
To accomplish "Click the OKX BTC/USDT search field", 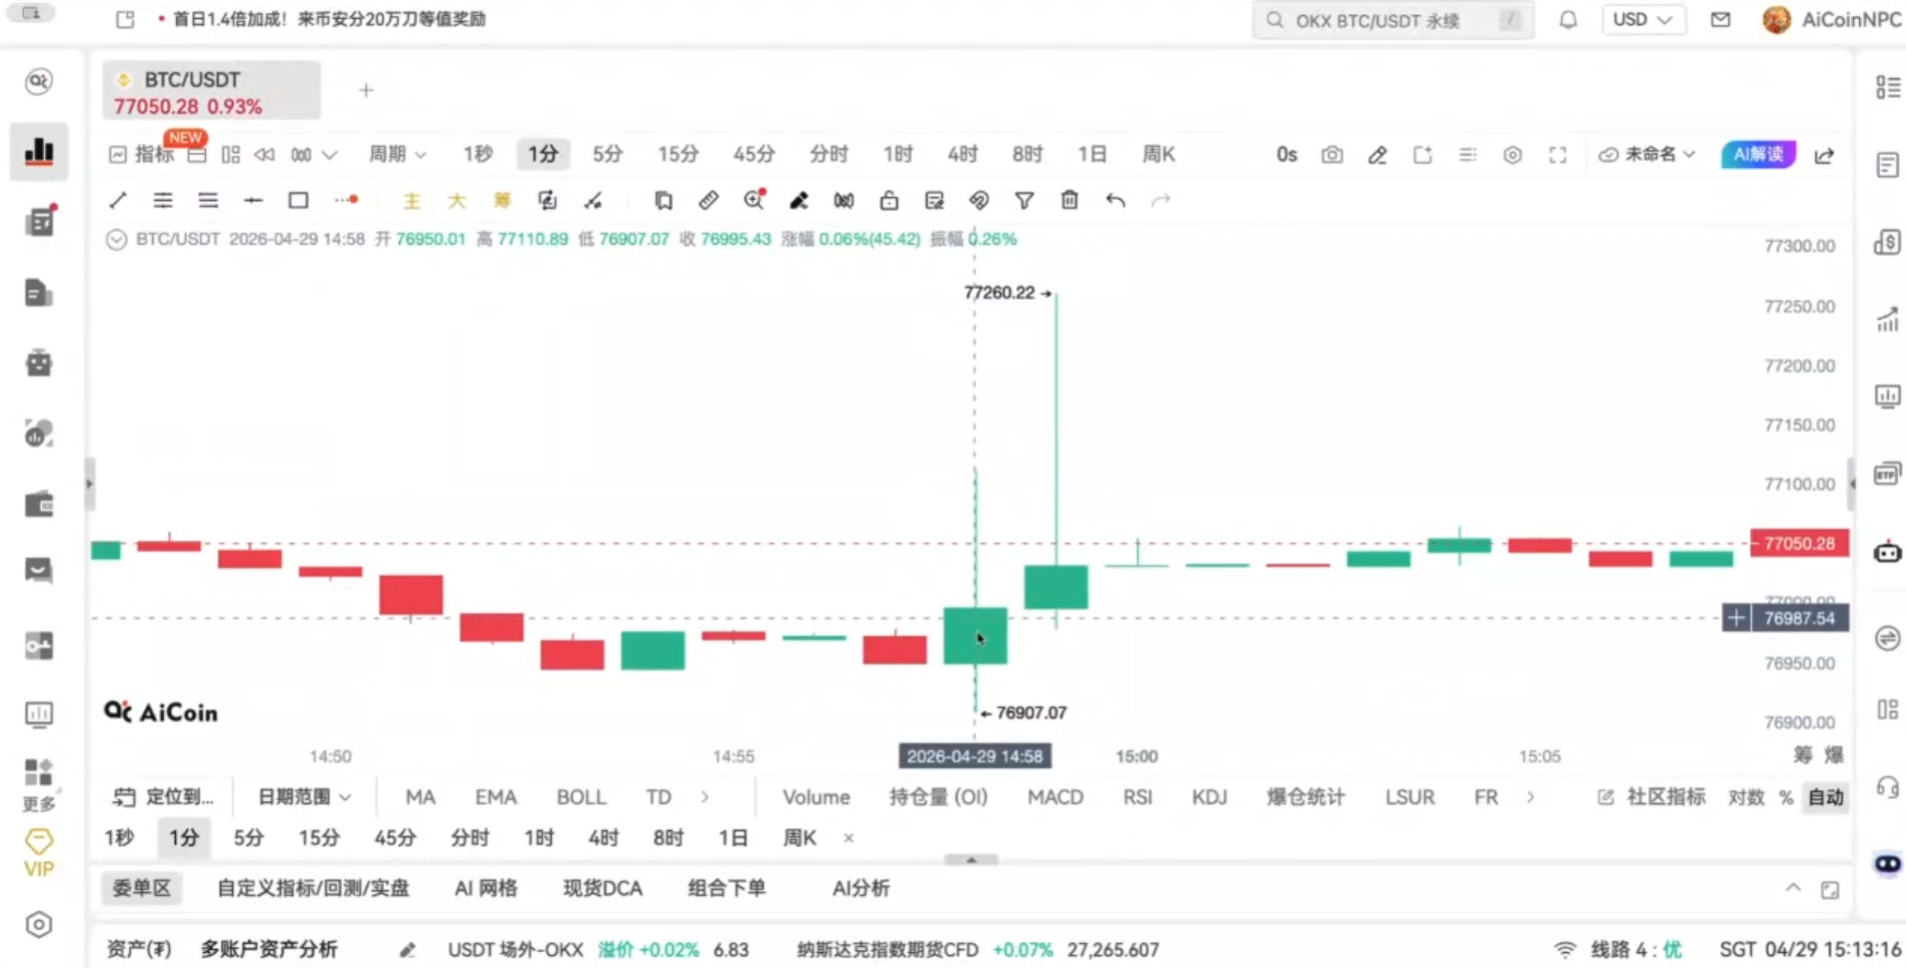I will tap(1390, 20).
